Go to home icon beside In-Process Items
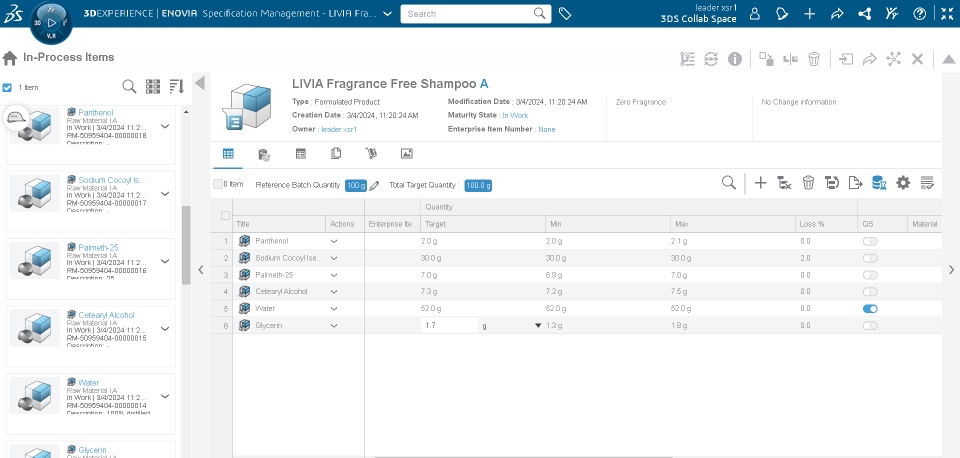 10,58
